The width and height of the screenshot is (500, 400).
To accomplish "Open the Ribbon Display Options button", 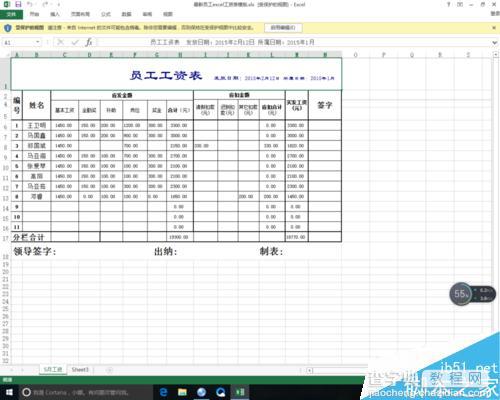I will pyautogui.click(x=460, y=4).
